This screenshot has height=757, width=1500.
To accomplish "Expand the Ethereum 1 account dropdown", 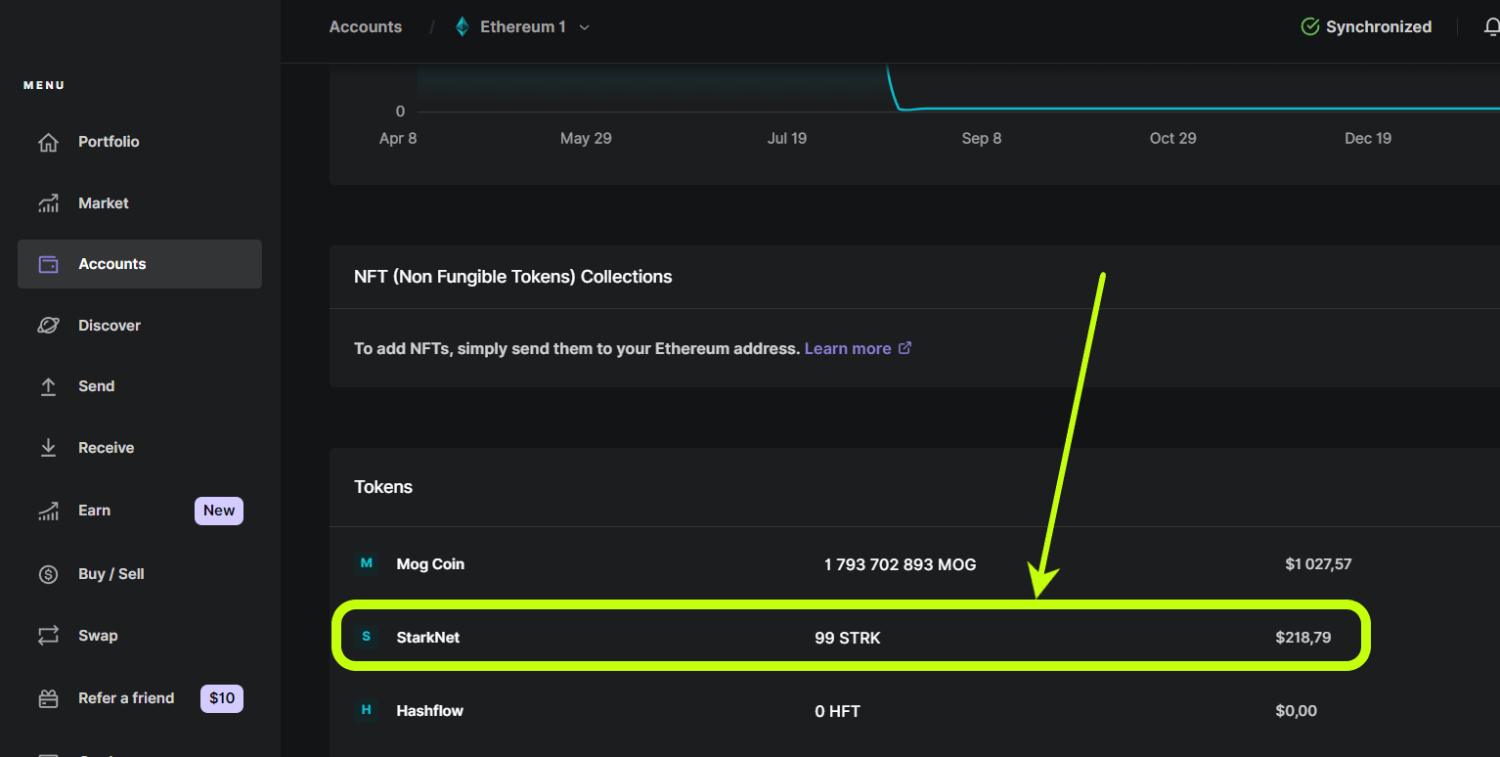I will tap(584, 27).
